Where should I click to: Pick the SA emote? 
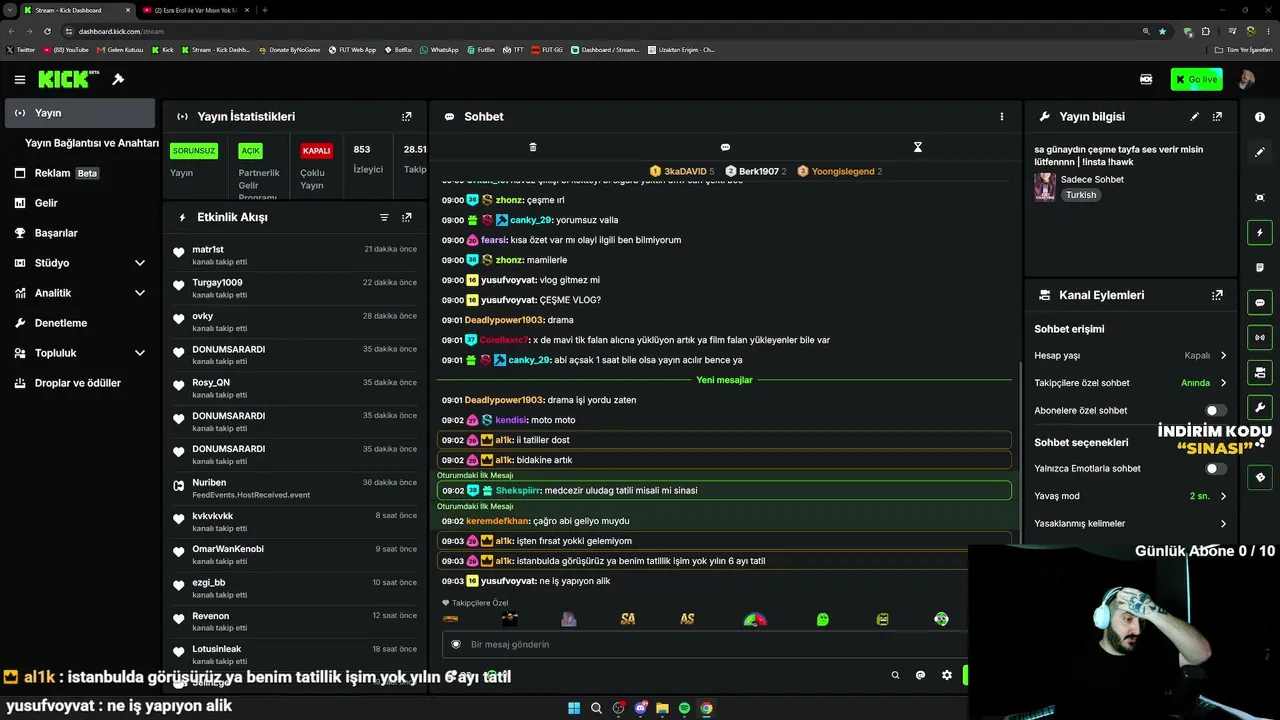coord(628,619)
